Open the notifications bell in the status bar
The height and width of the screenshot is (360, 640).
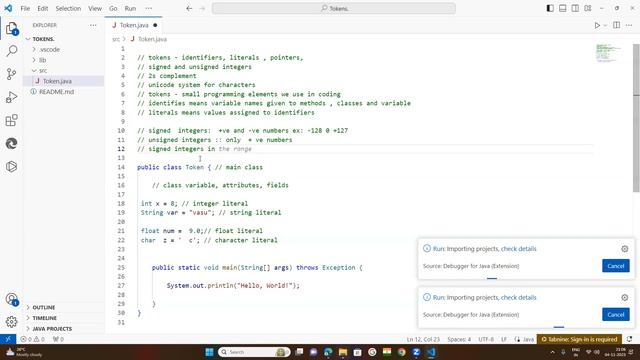[630, 339]
